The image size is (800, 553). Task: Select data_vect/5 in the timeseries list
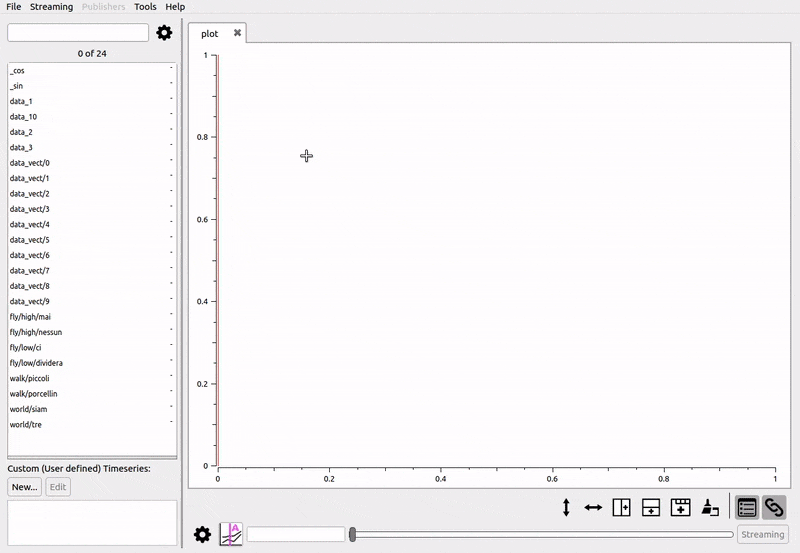pyautogui.click(x=30, y=240)
